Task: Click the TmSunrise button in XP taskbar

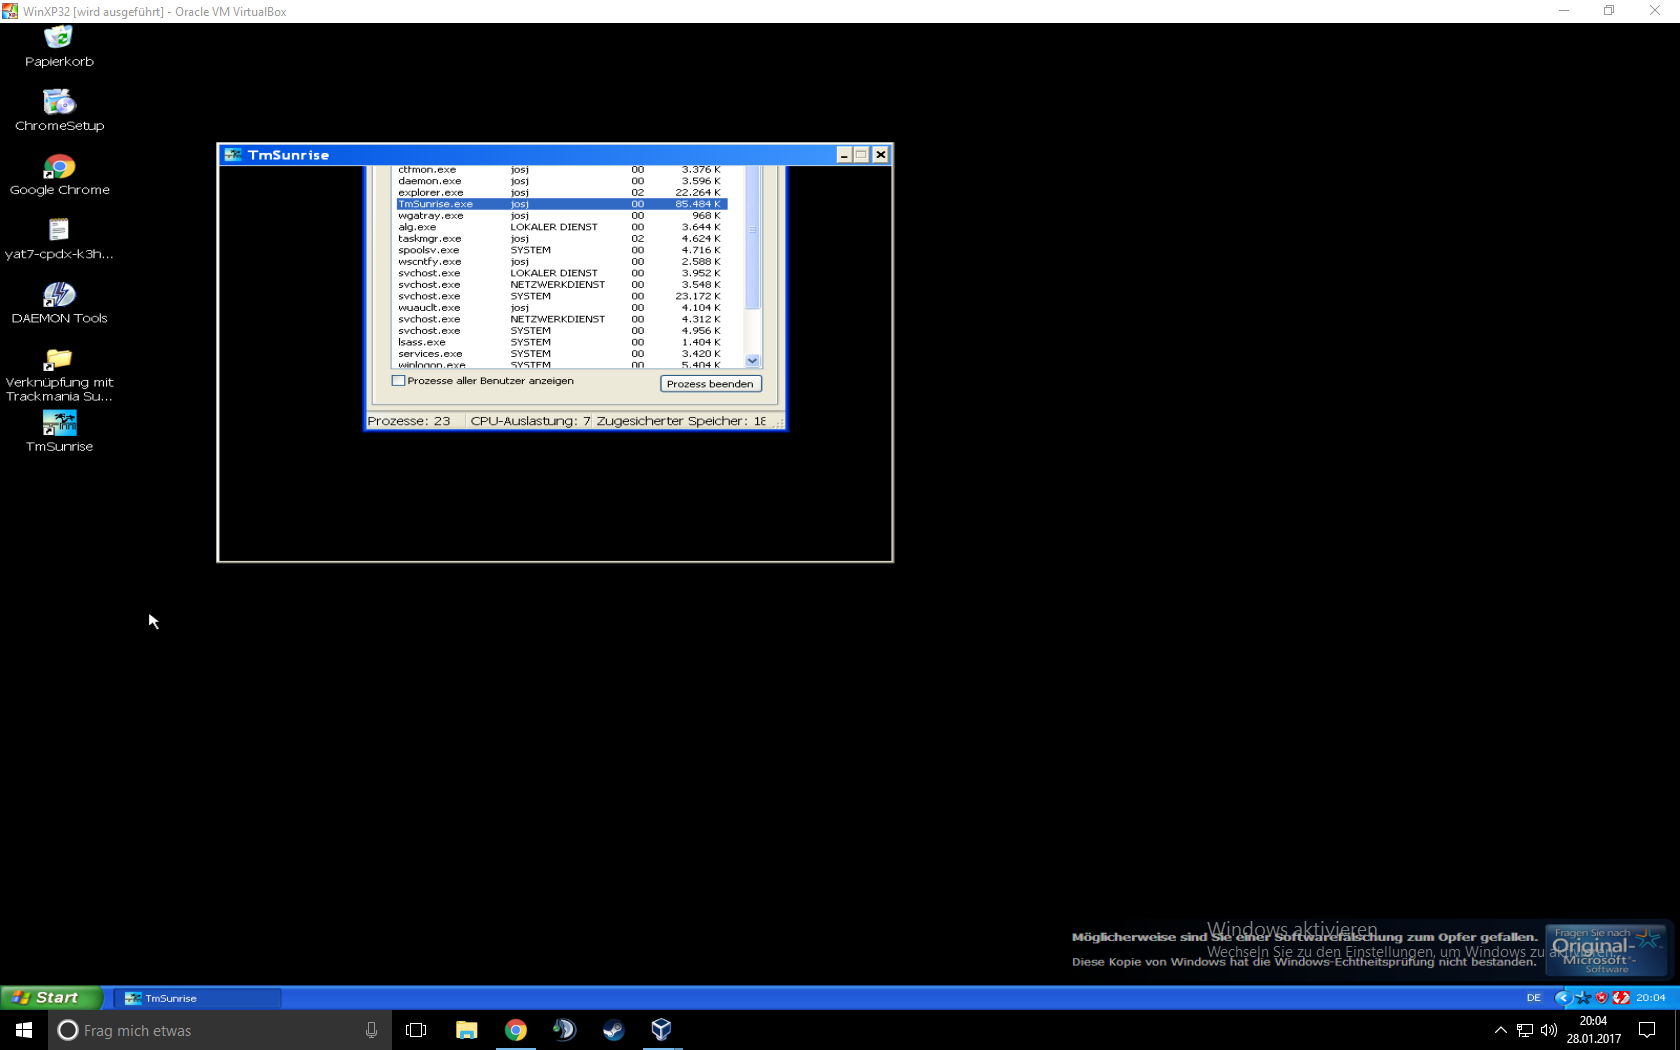Action: pos(197,998)
